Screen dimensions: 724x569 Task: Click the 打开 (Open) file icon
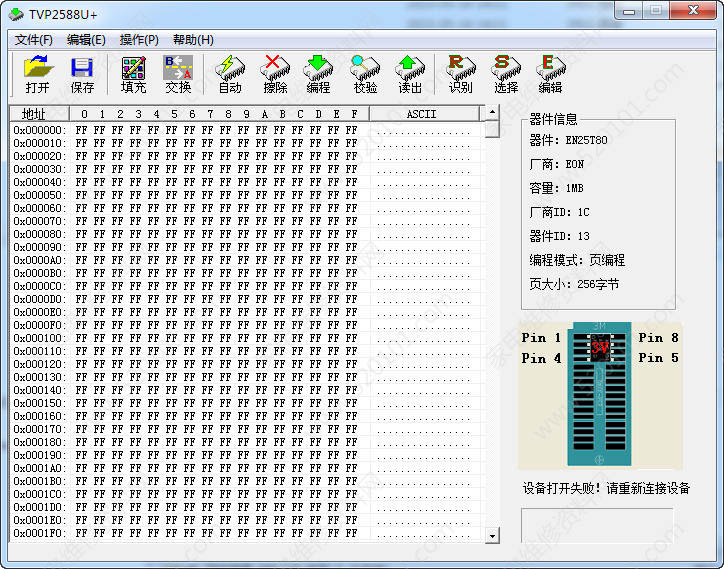pyautogui.click(x=38, y=75)
